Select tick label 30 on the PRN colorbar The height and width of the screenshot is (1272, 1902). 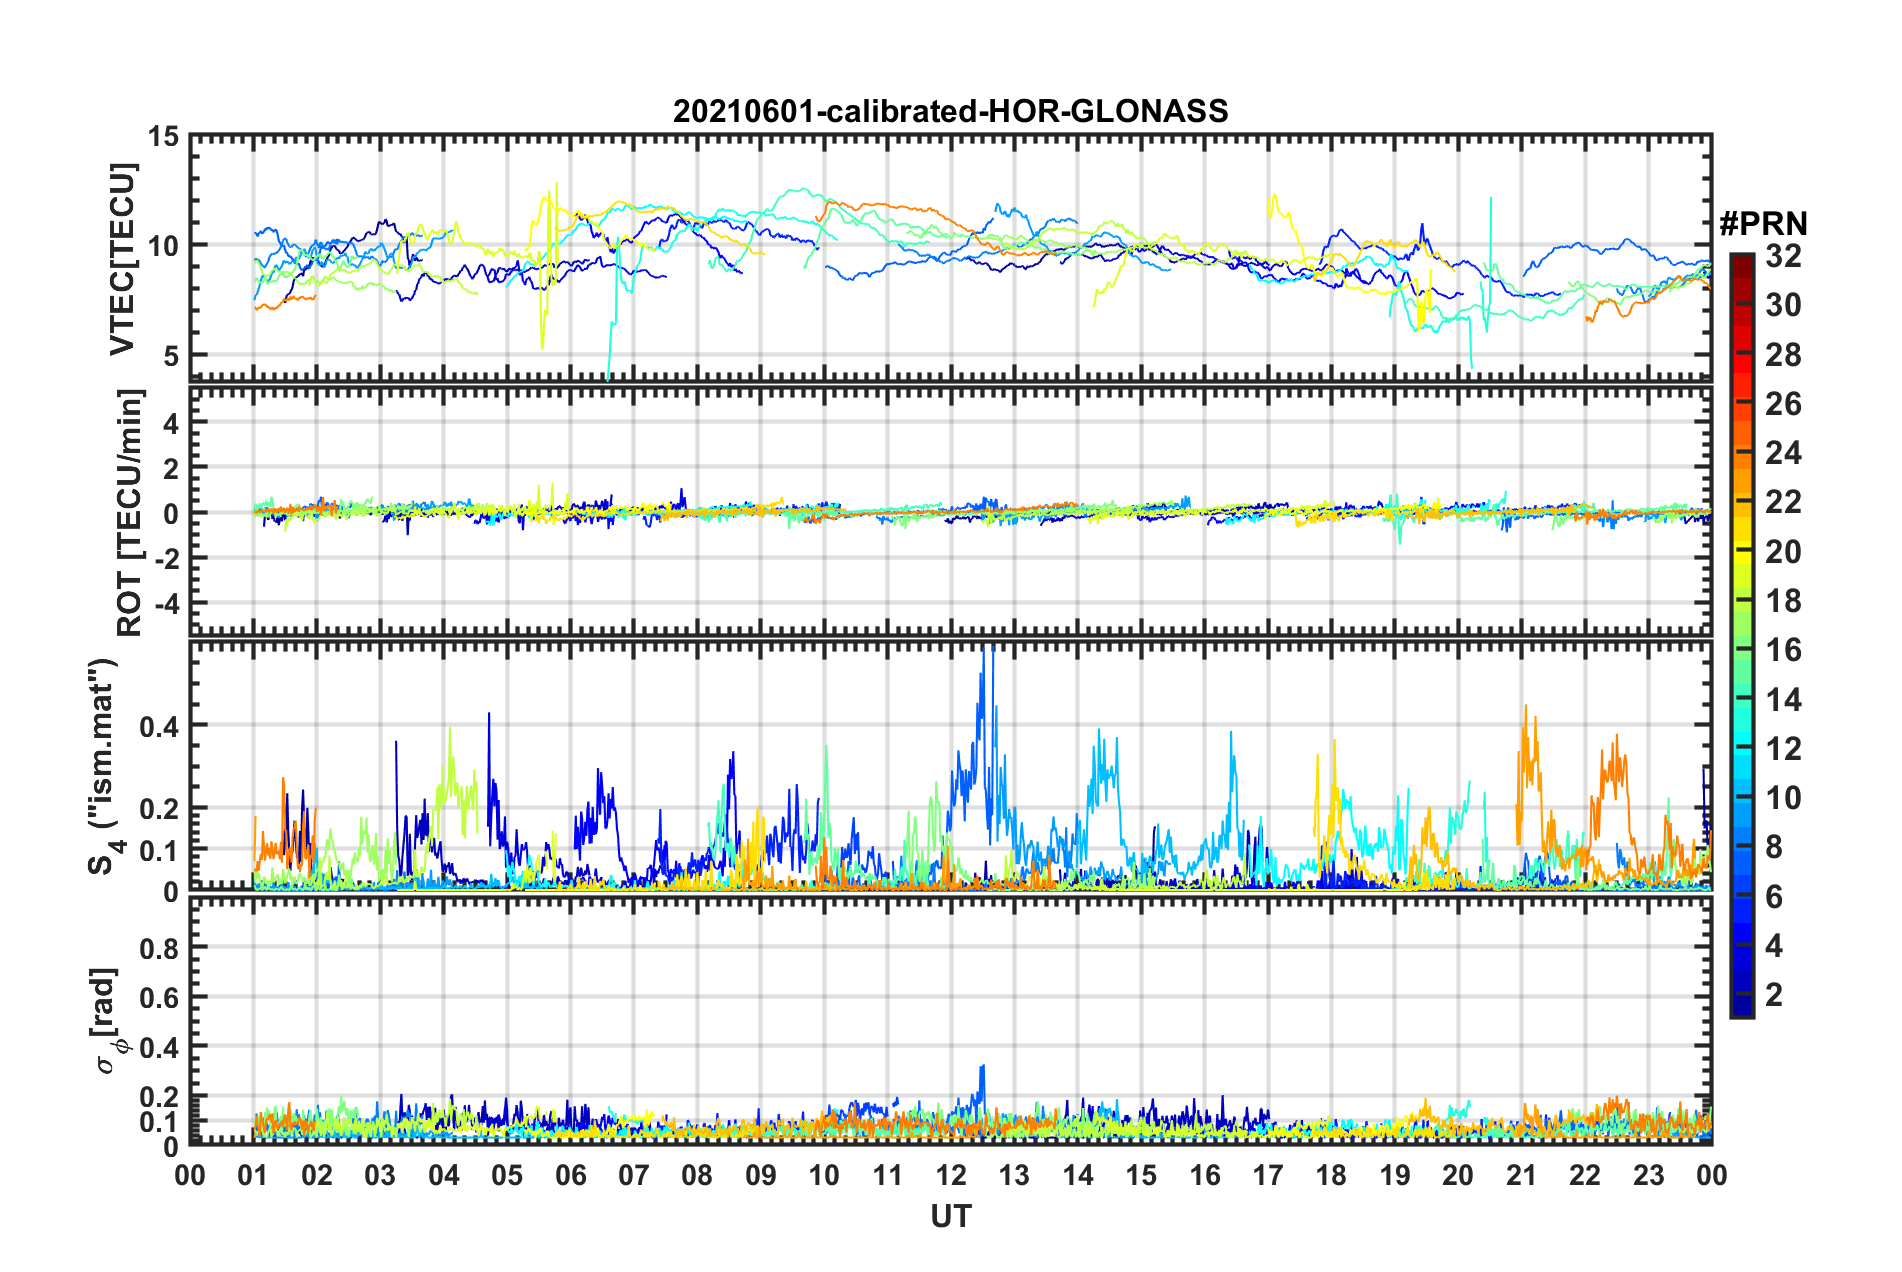click(1783, 305)
